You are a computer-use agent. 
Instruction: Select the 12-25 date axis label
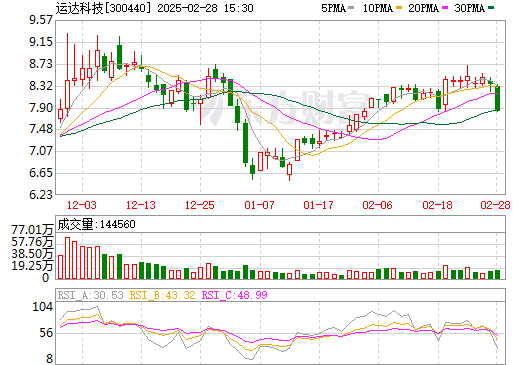coord(200,205)
